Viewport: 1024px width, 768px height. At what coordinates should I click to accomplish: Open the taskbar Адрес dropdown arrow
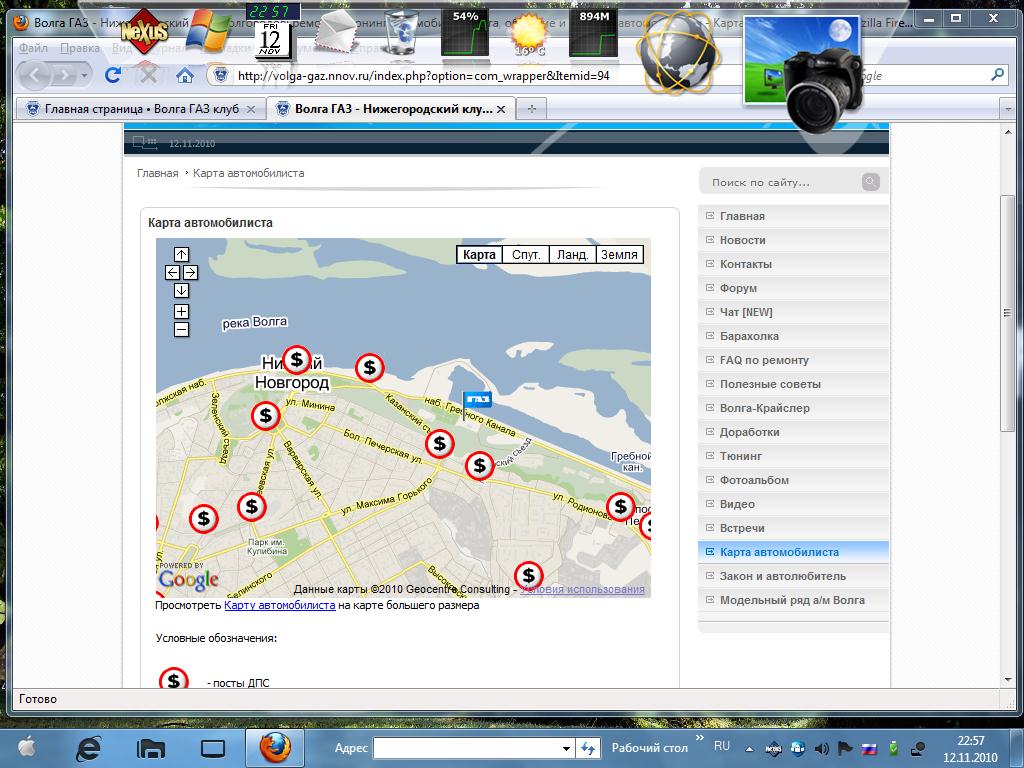pos(566,748)
